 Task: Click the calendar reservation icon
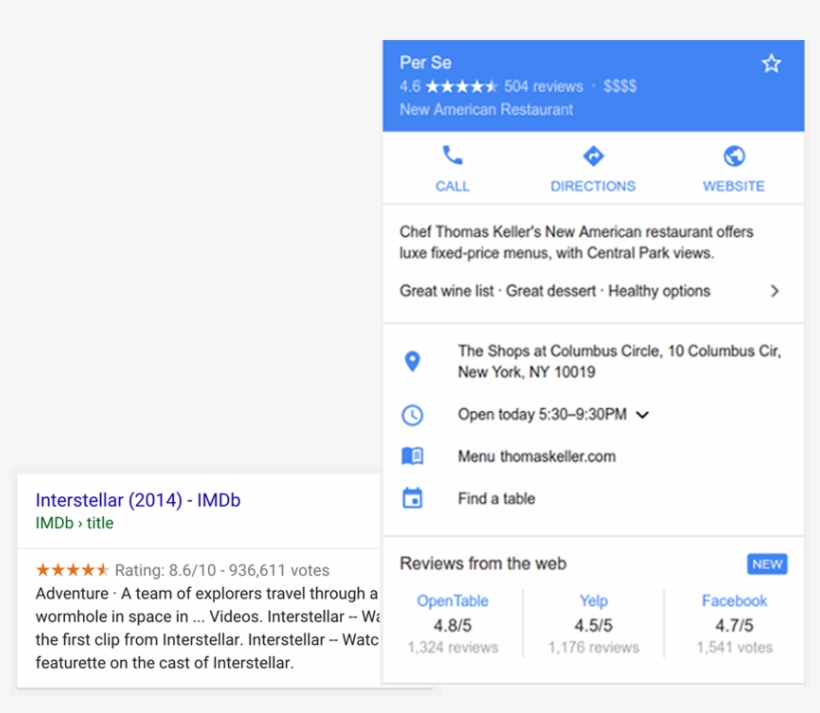(412, 498)
